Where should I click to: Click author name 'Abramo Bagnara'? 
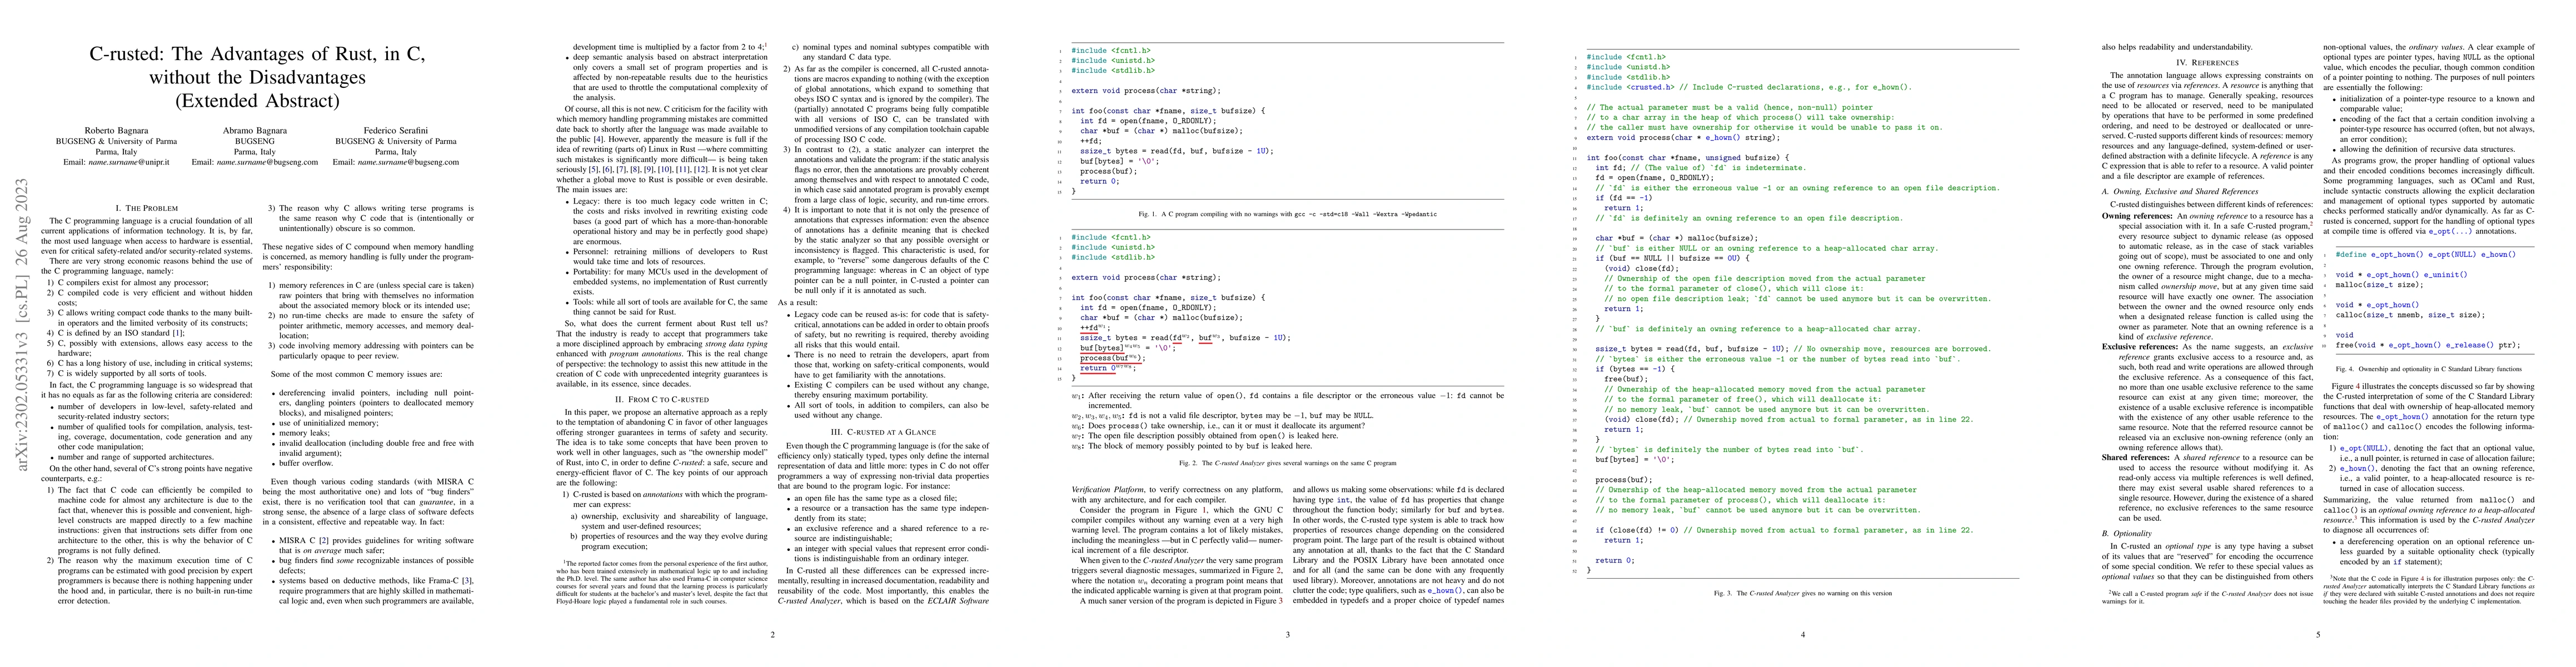pos(256,130)
